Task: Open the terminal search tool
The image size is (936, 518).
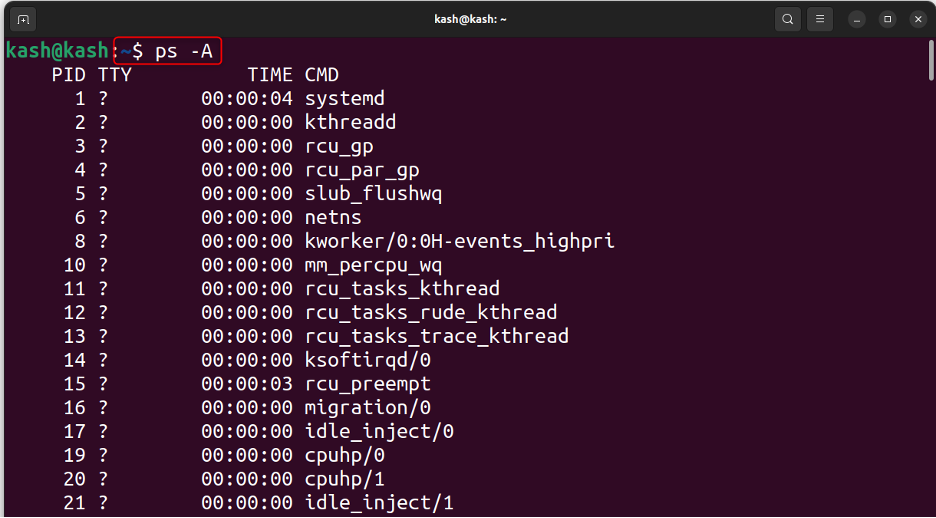Action: point(787,19)
